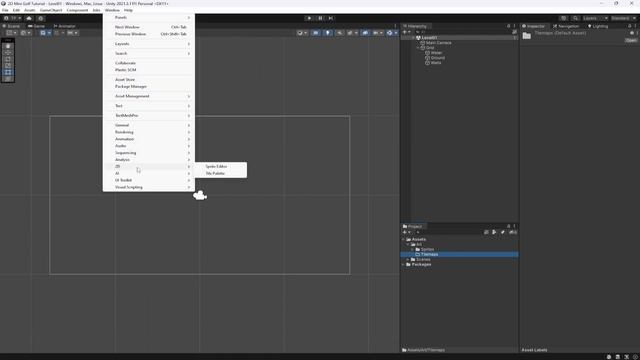Toggle scene lighting bulb icon
Image resolution: width=640 pixels, height=360 pixels.
pos(327,33)
